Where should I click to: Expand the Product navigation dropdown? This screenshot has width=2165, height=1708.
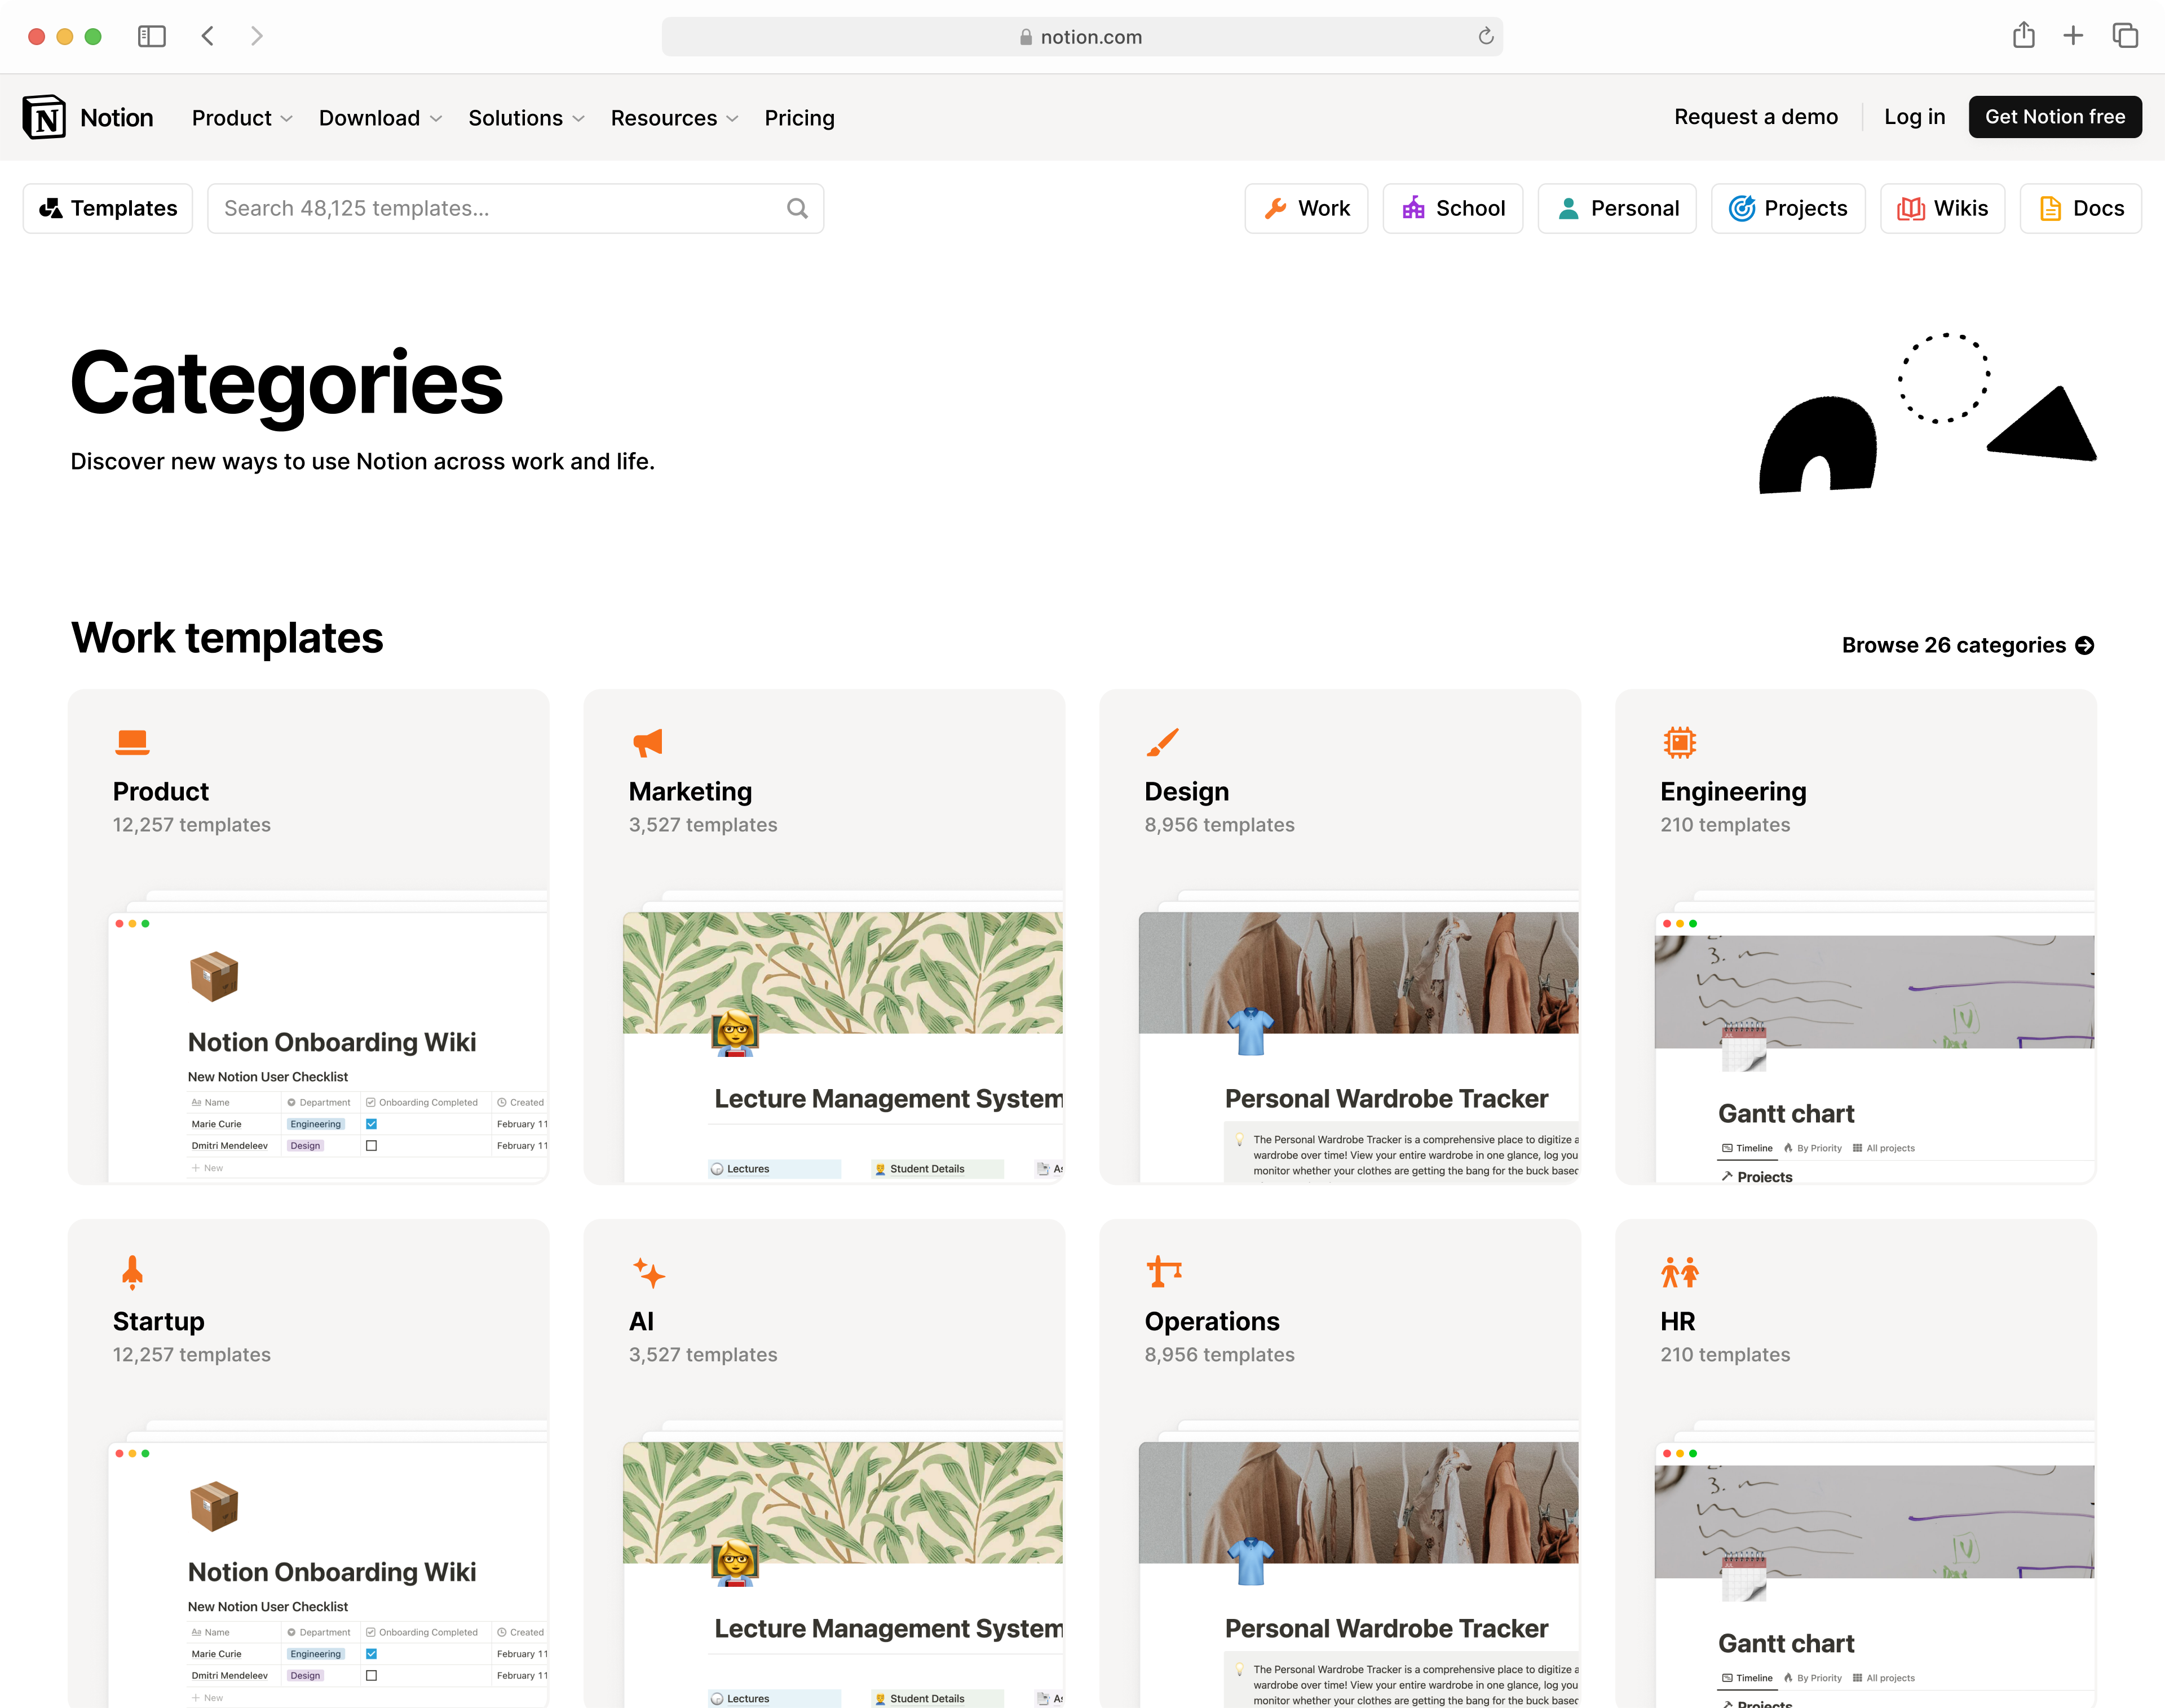pyautogui.click(x=242, y=118)
